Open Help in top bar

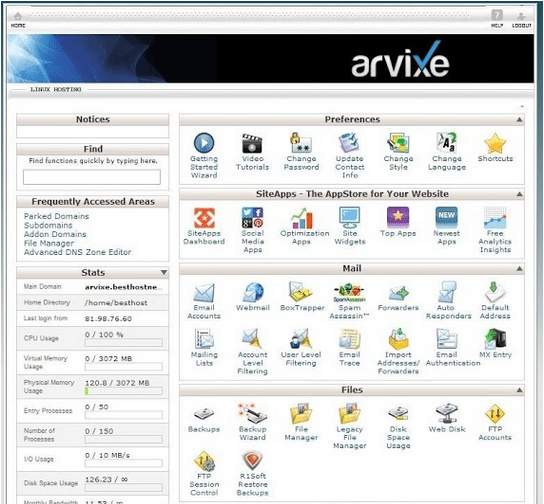497,19
